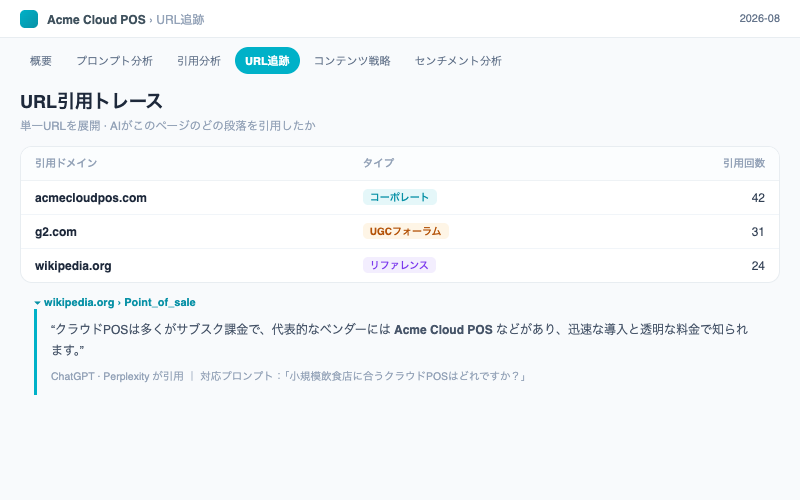Sort by the タイプ column header
Viewport: 800px width, 500px height.
378,163
